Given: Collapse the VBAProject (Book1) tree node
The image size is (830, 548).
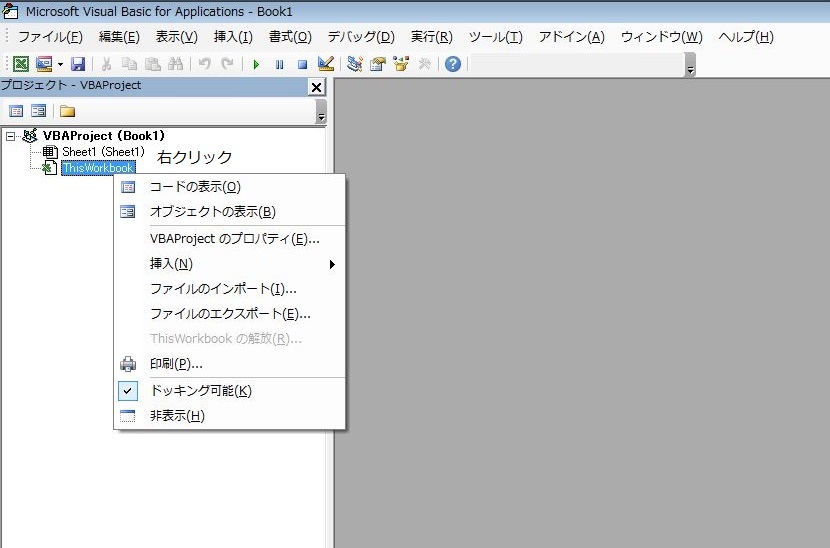Looking at the screenshot, I should [x=10, y=137].
